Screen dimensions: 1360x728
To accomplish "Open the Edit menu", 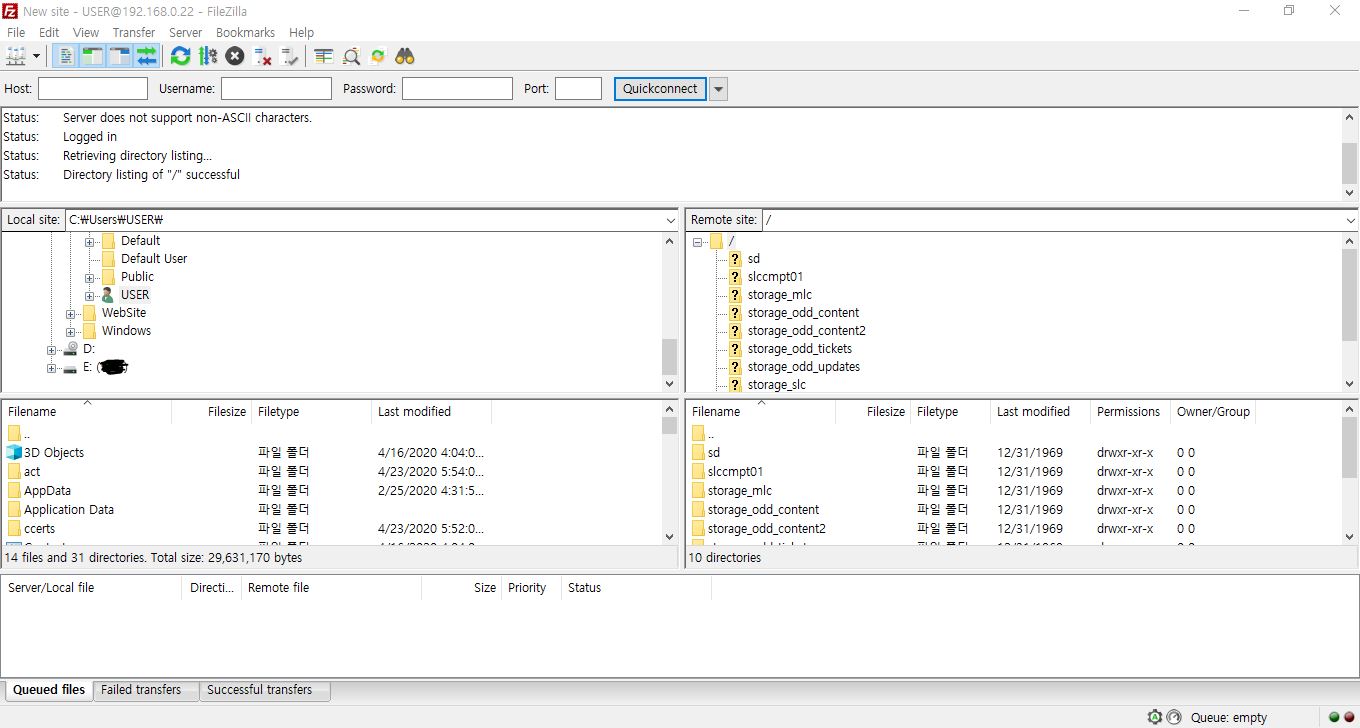I will pos(49,32).
